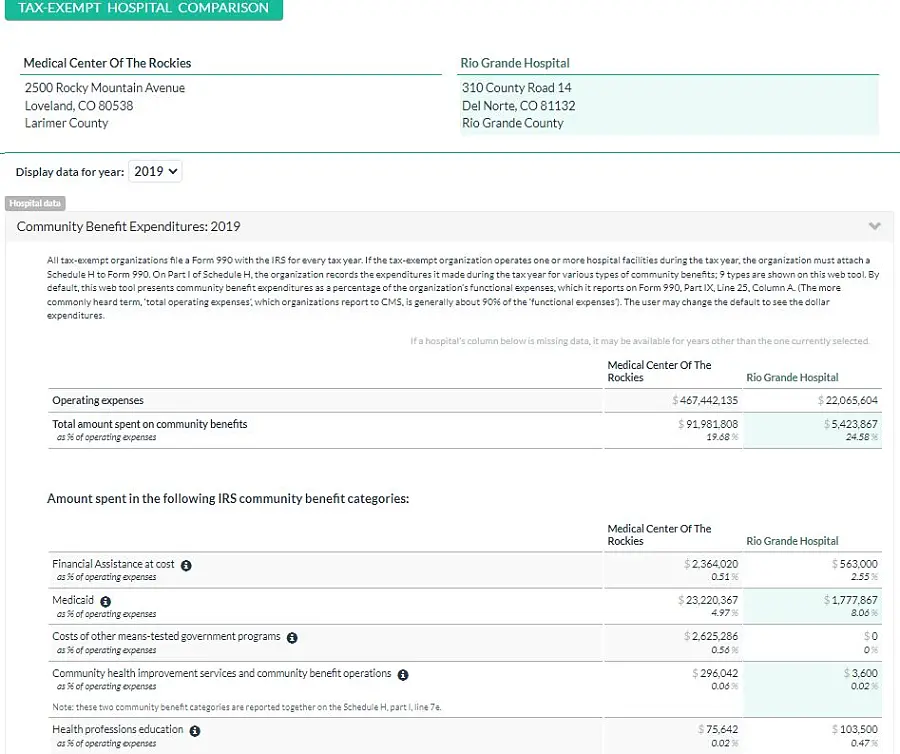Click the $467,442,135 operating expenses value

pos(707,401)
